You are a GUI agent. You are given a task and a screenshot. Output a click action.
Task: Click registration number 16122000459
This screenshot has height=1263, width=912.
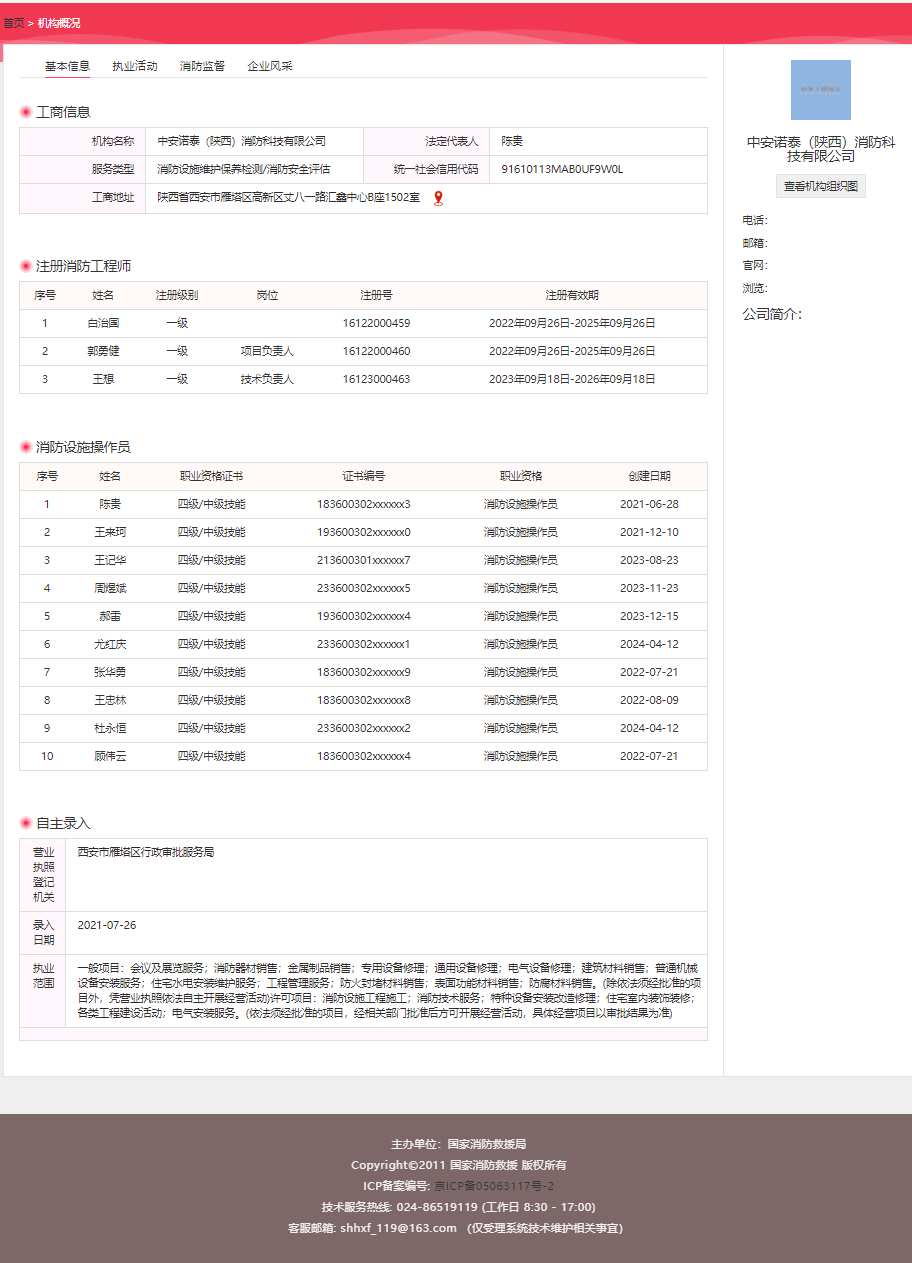376,324
